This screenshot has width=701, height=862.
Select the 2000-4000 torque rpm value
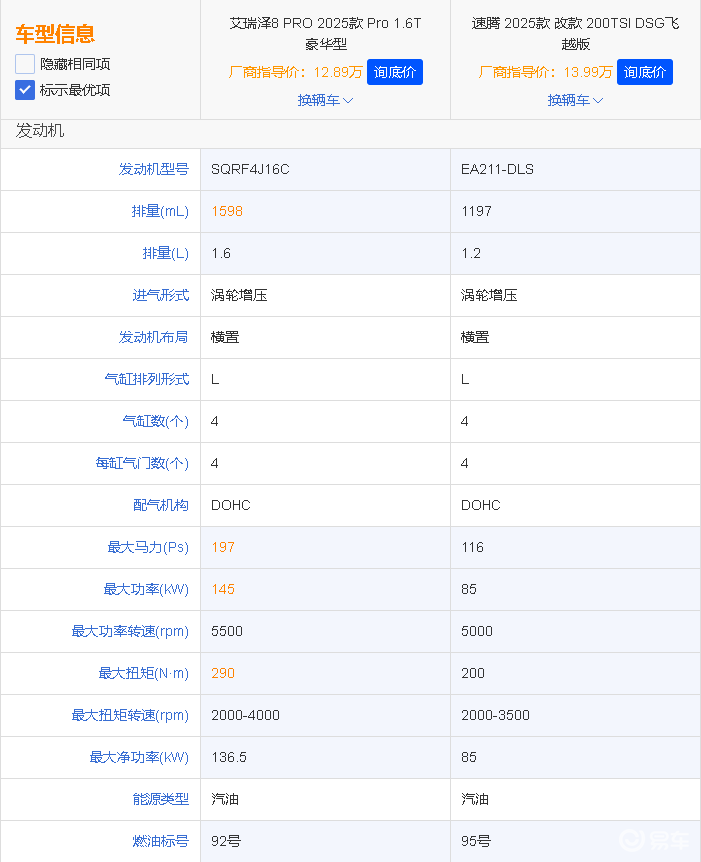[246, 715]
